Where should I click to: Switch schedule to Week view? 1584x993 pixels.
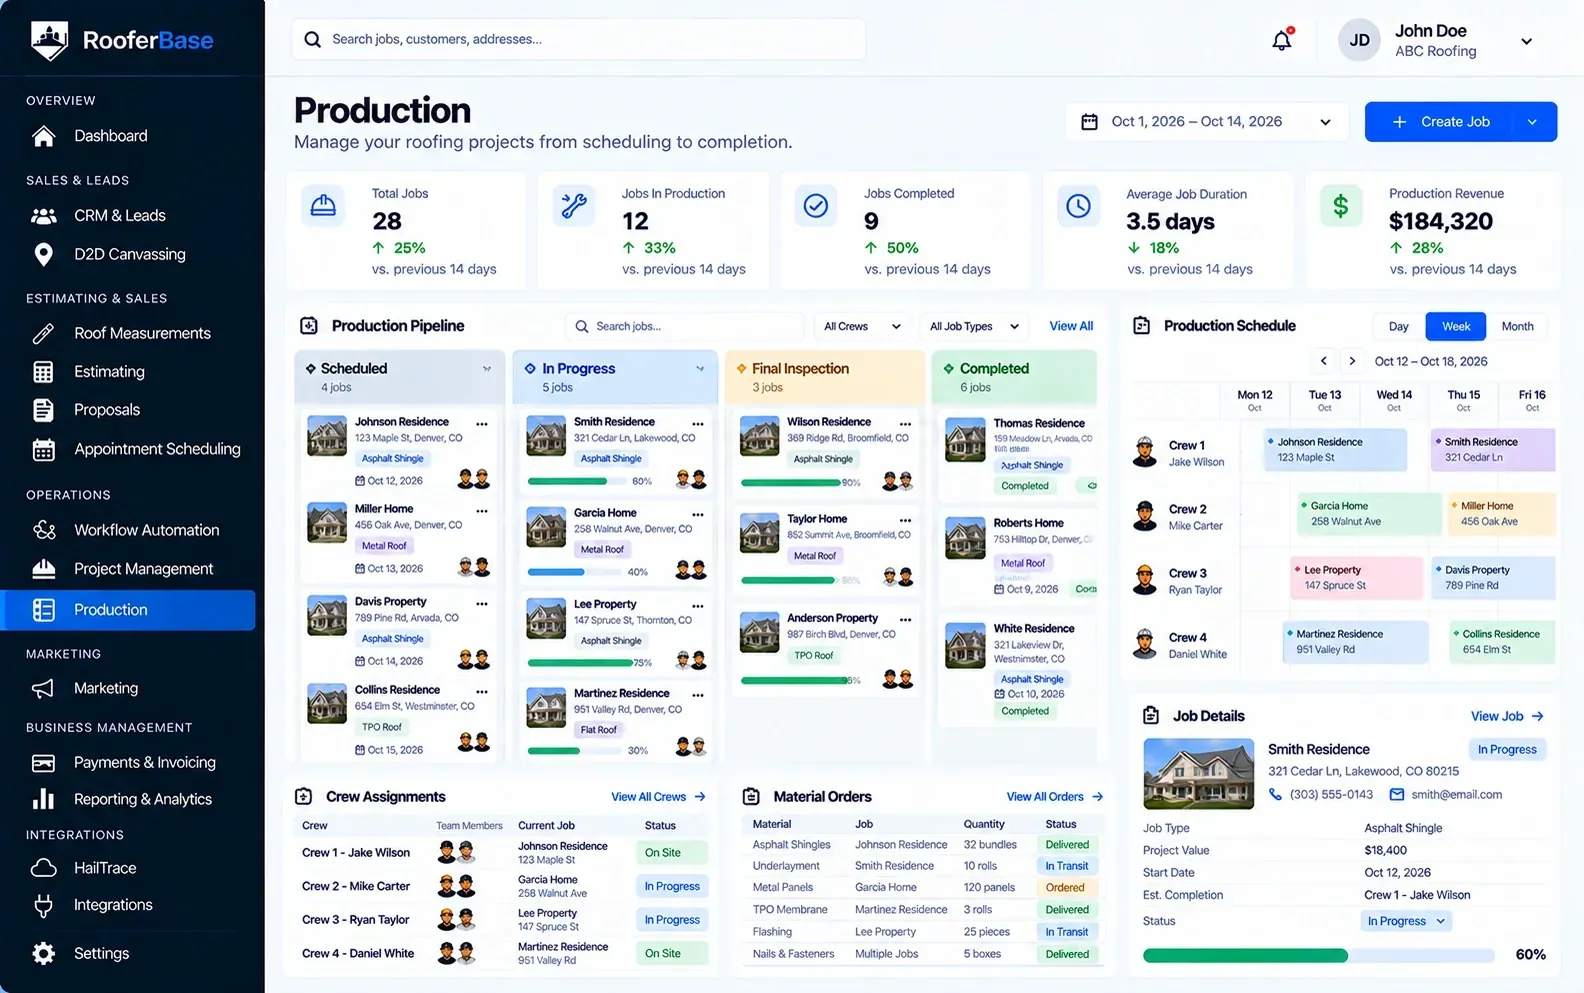(1456, 327)
